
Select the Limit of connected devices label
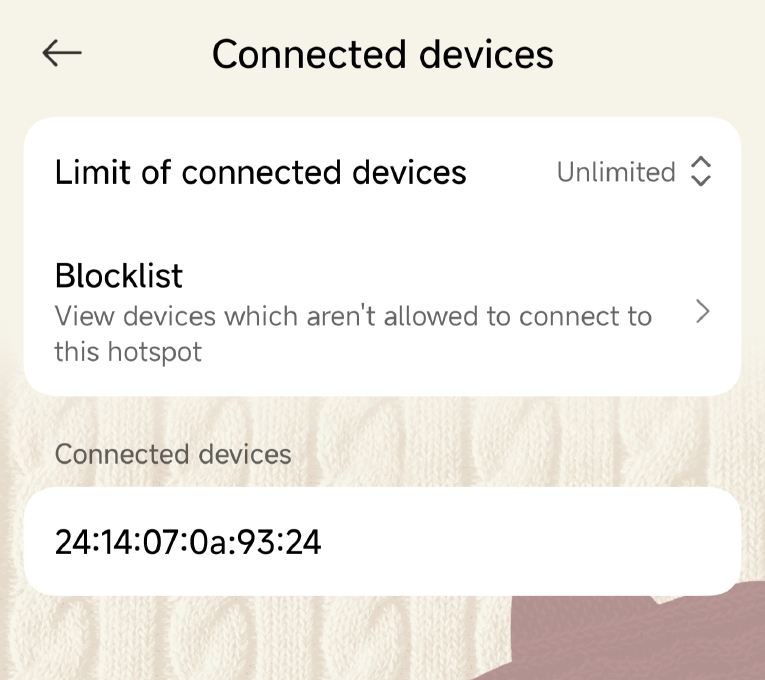pyautogui.click(x=260, y=172)
